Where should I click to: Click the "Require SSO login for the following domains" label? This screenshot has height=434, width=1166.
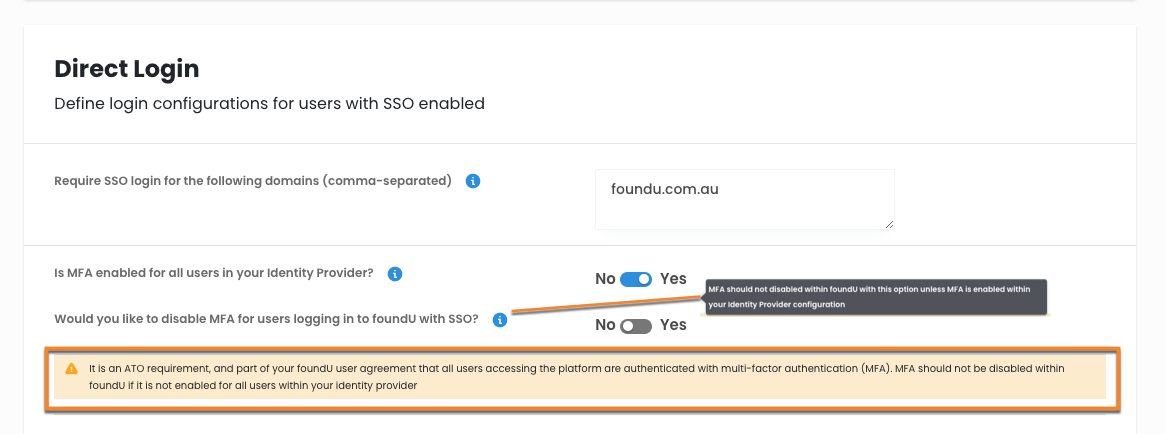pos(253,181)
